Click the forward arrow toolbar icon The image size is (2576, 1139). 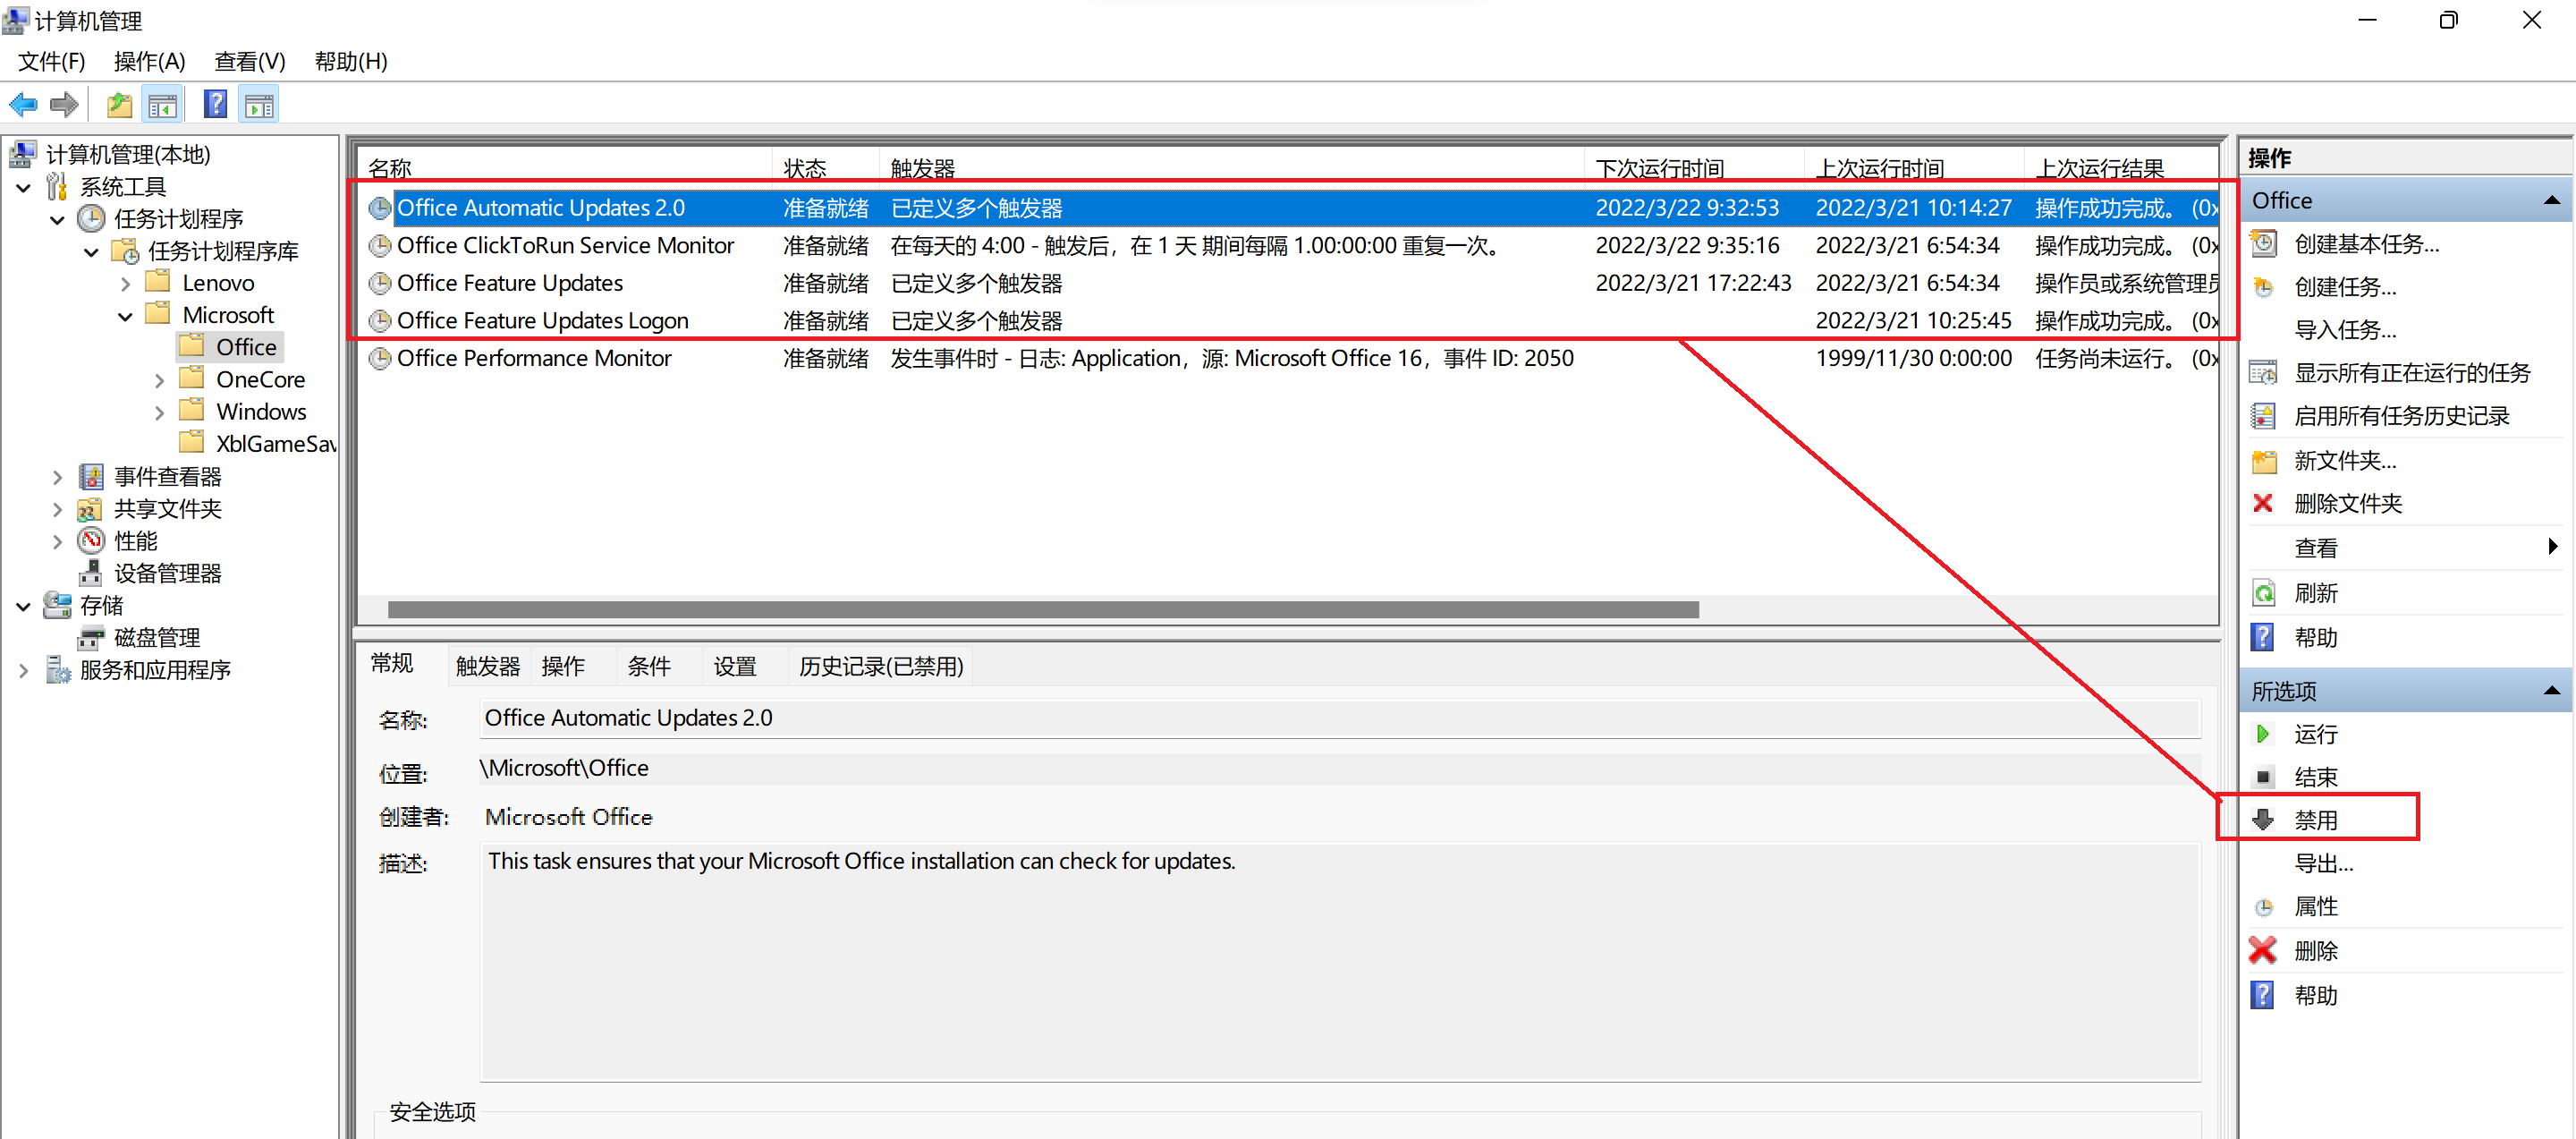pyautogui.click(x=64, y=104)
